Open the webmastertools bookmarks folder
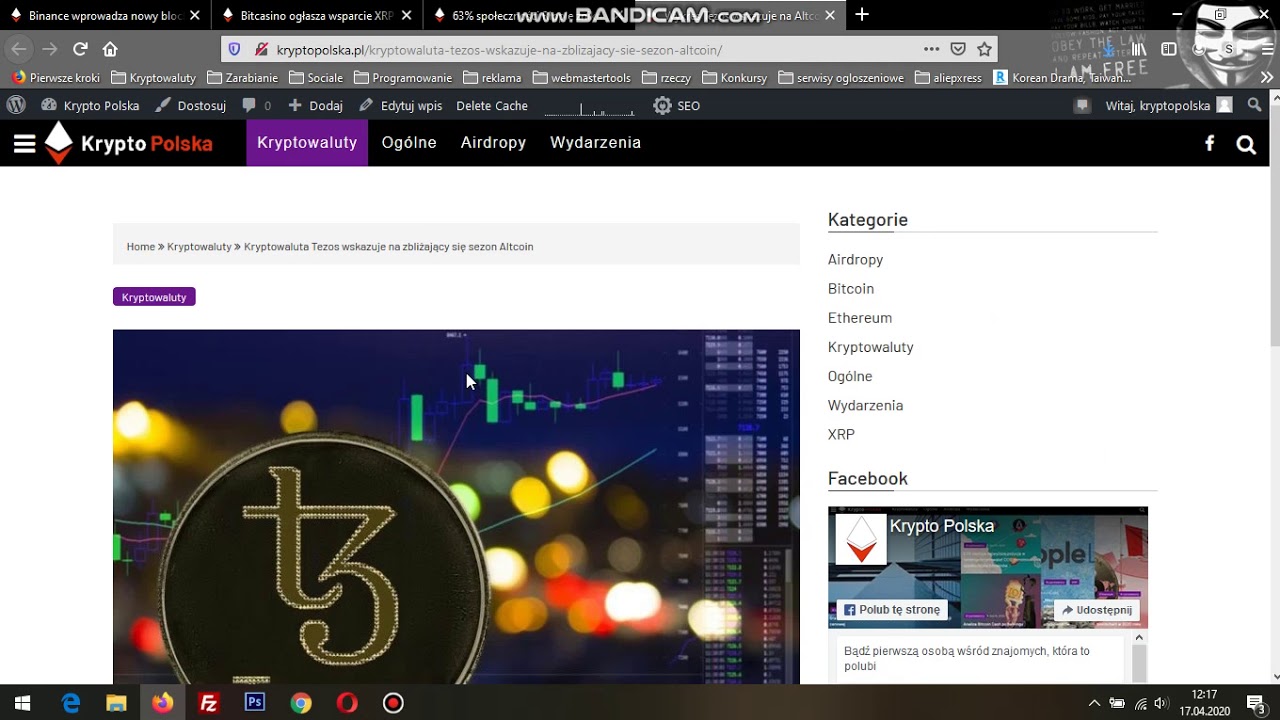Viewport: 1280px width, 720px height. coord(582,77)
